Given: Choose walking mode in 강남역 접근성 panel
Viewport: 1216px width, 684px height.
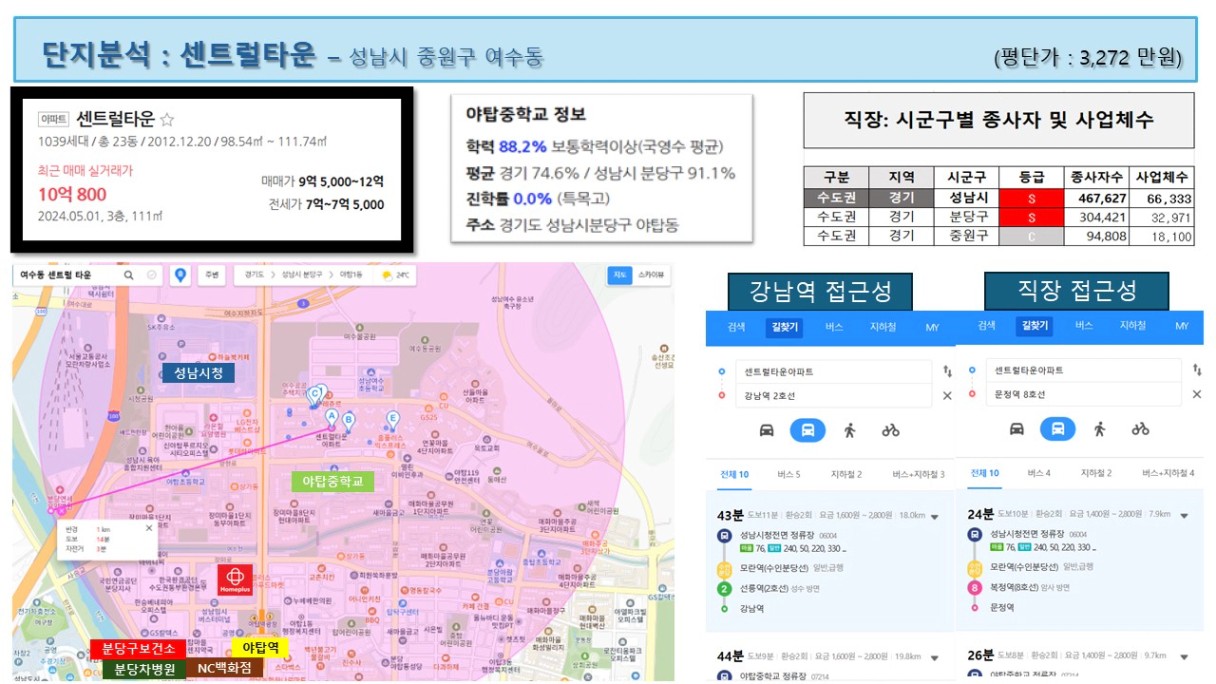Looking at the screenshot, I should (x=850, y=430).
